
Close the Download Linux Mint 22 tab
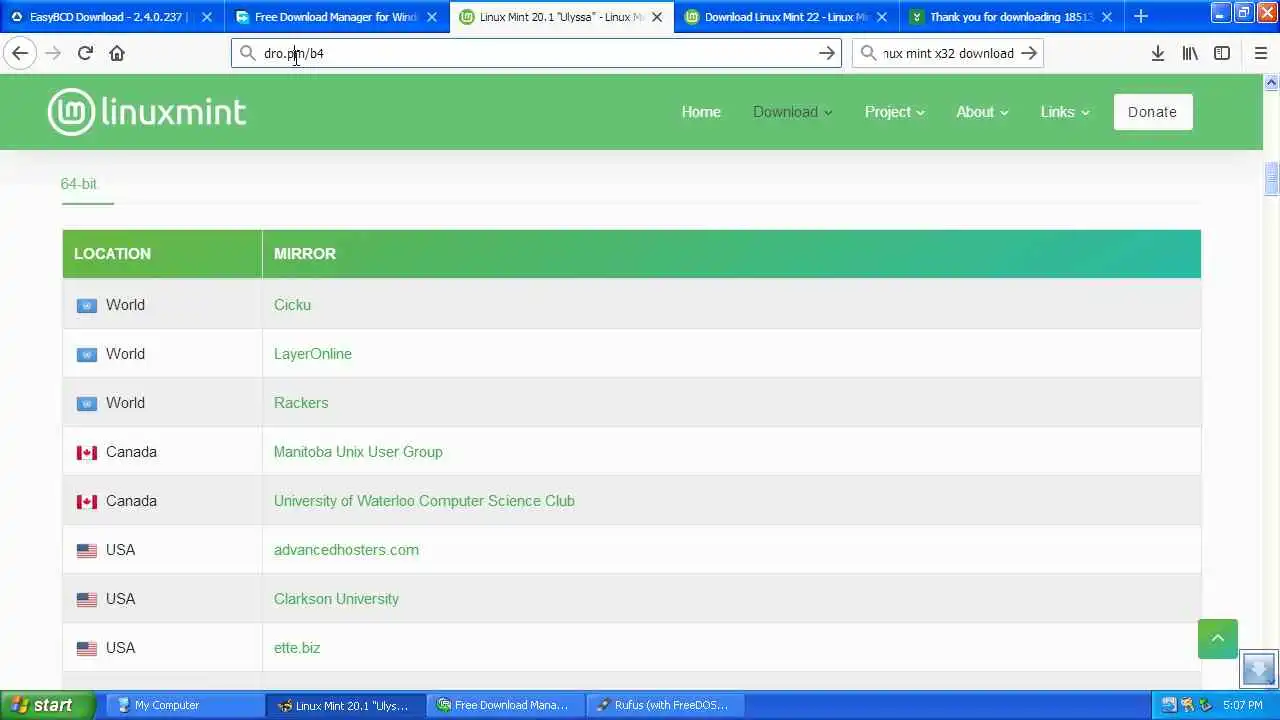[882, 17]
